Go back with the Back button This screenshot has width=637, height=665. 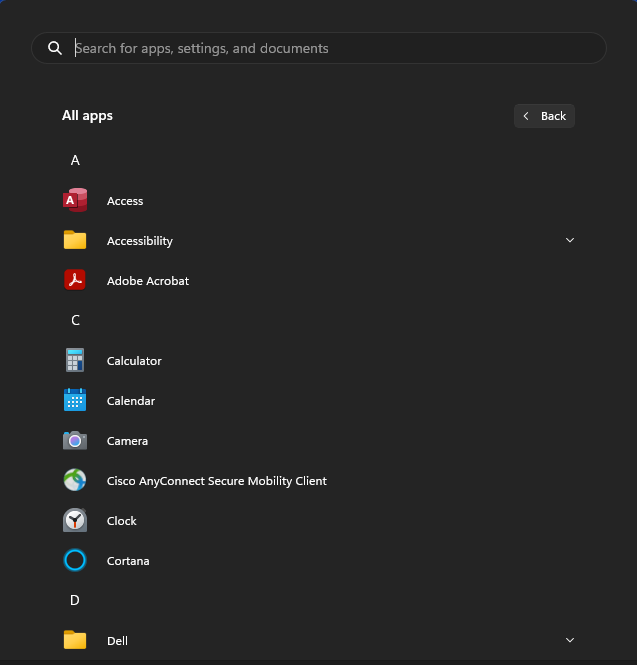coord(545,116)
